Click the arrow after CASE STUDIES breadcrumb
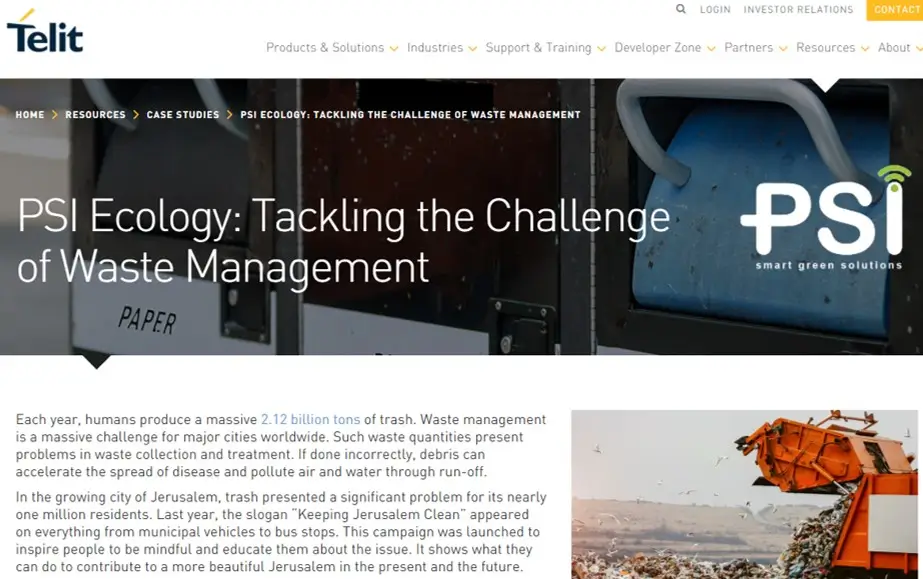Viewport: 923px width, 579px height. 230,115
